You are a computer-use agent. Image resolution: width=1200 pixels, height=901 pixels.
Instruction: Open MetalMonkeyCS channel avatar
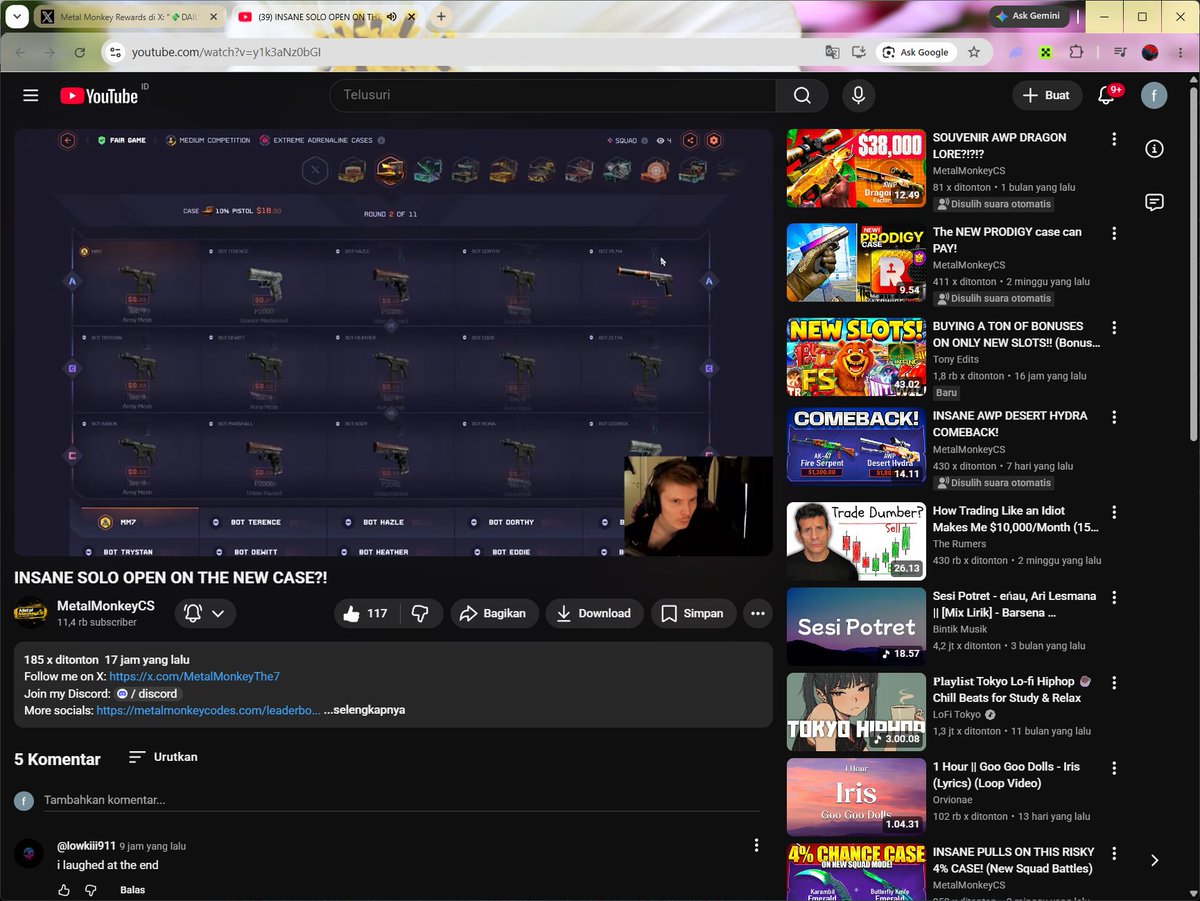pyautogui.click(x=31, y=613)
